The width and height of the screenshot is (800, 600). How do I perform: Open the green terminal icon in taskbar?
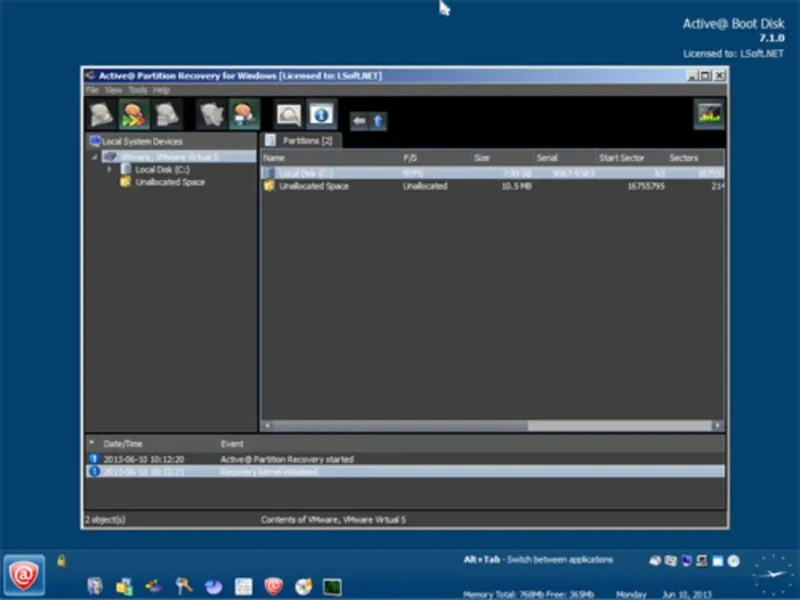(x=332, y=586)
